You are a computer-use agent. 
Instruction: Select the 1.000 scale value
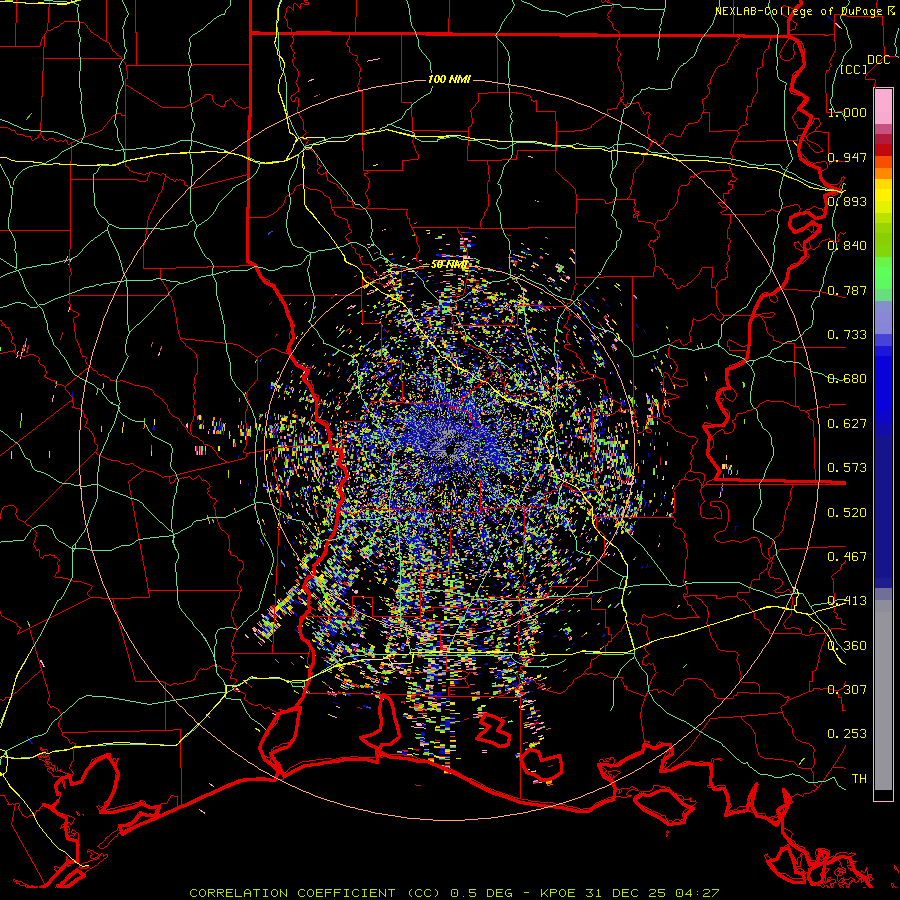coord(847,112)
